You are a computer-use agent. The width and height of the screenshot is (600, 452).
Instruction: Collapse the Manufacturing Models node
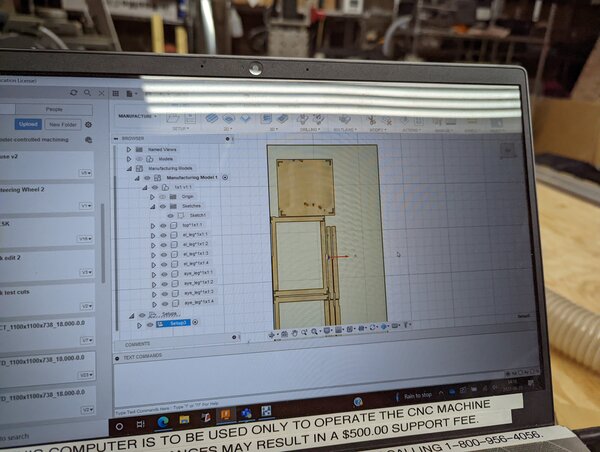click(129, 168)
